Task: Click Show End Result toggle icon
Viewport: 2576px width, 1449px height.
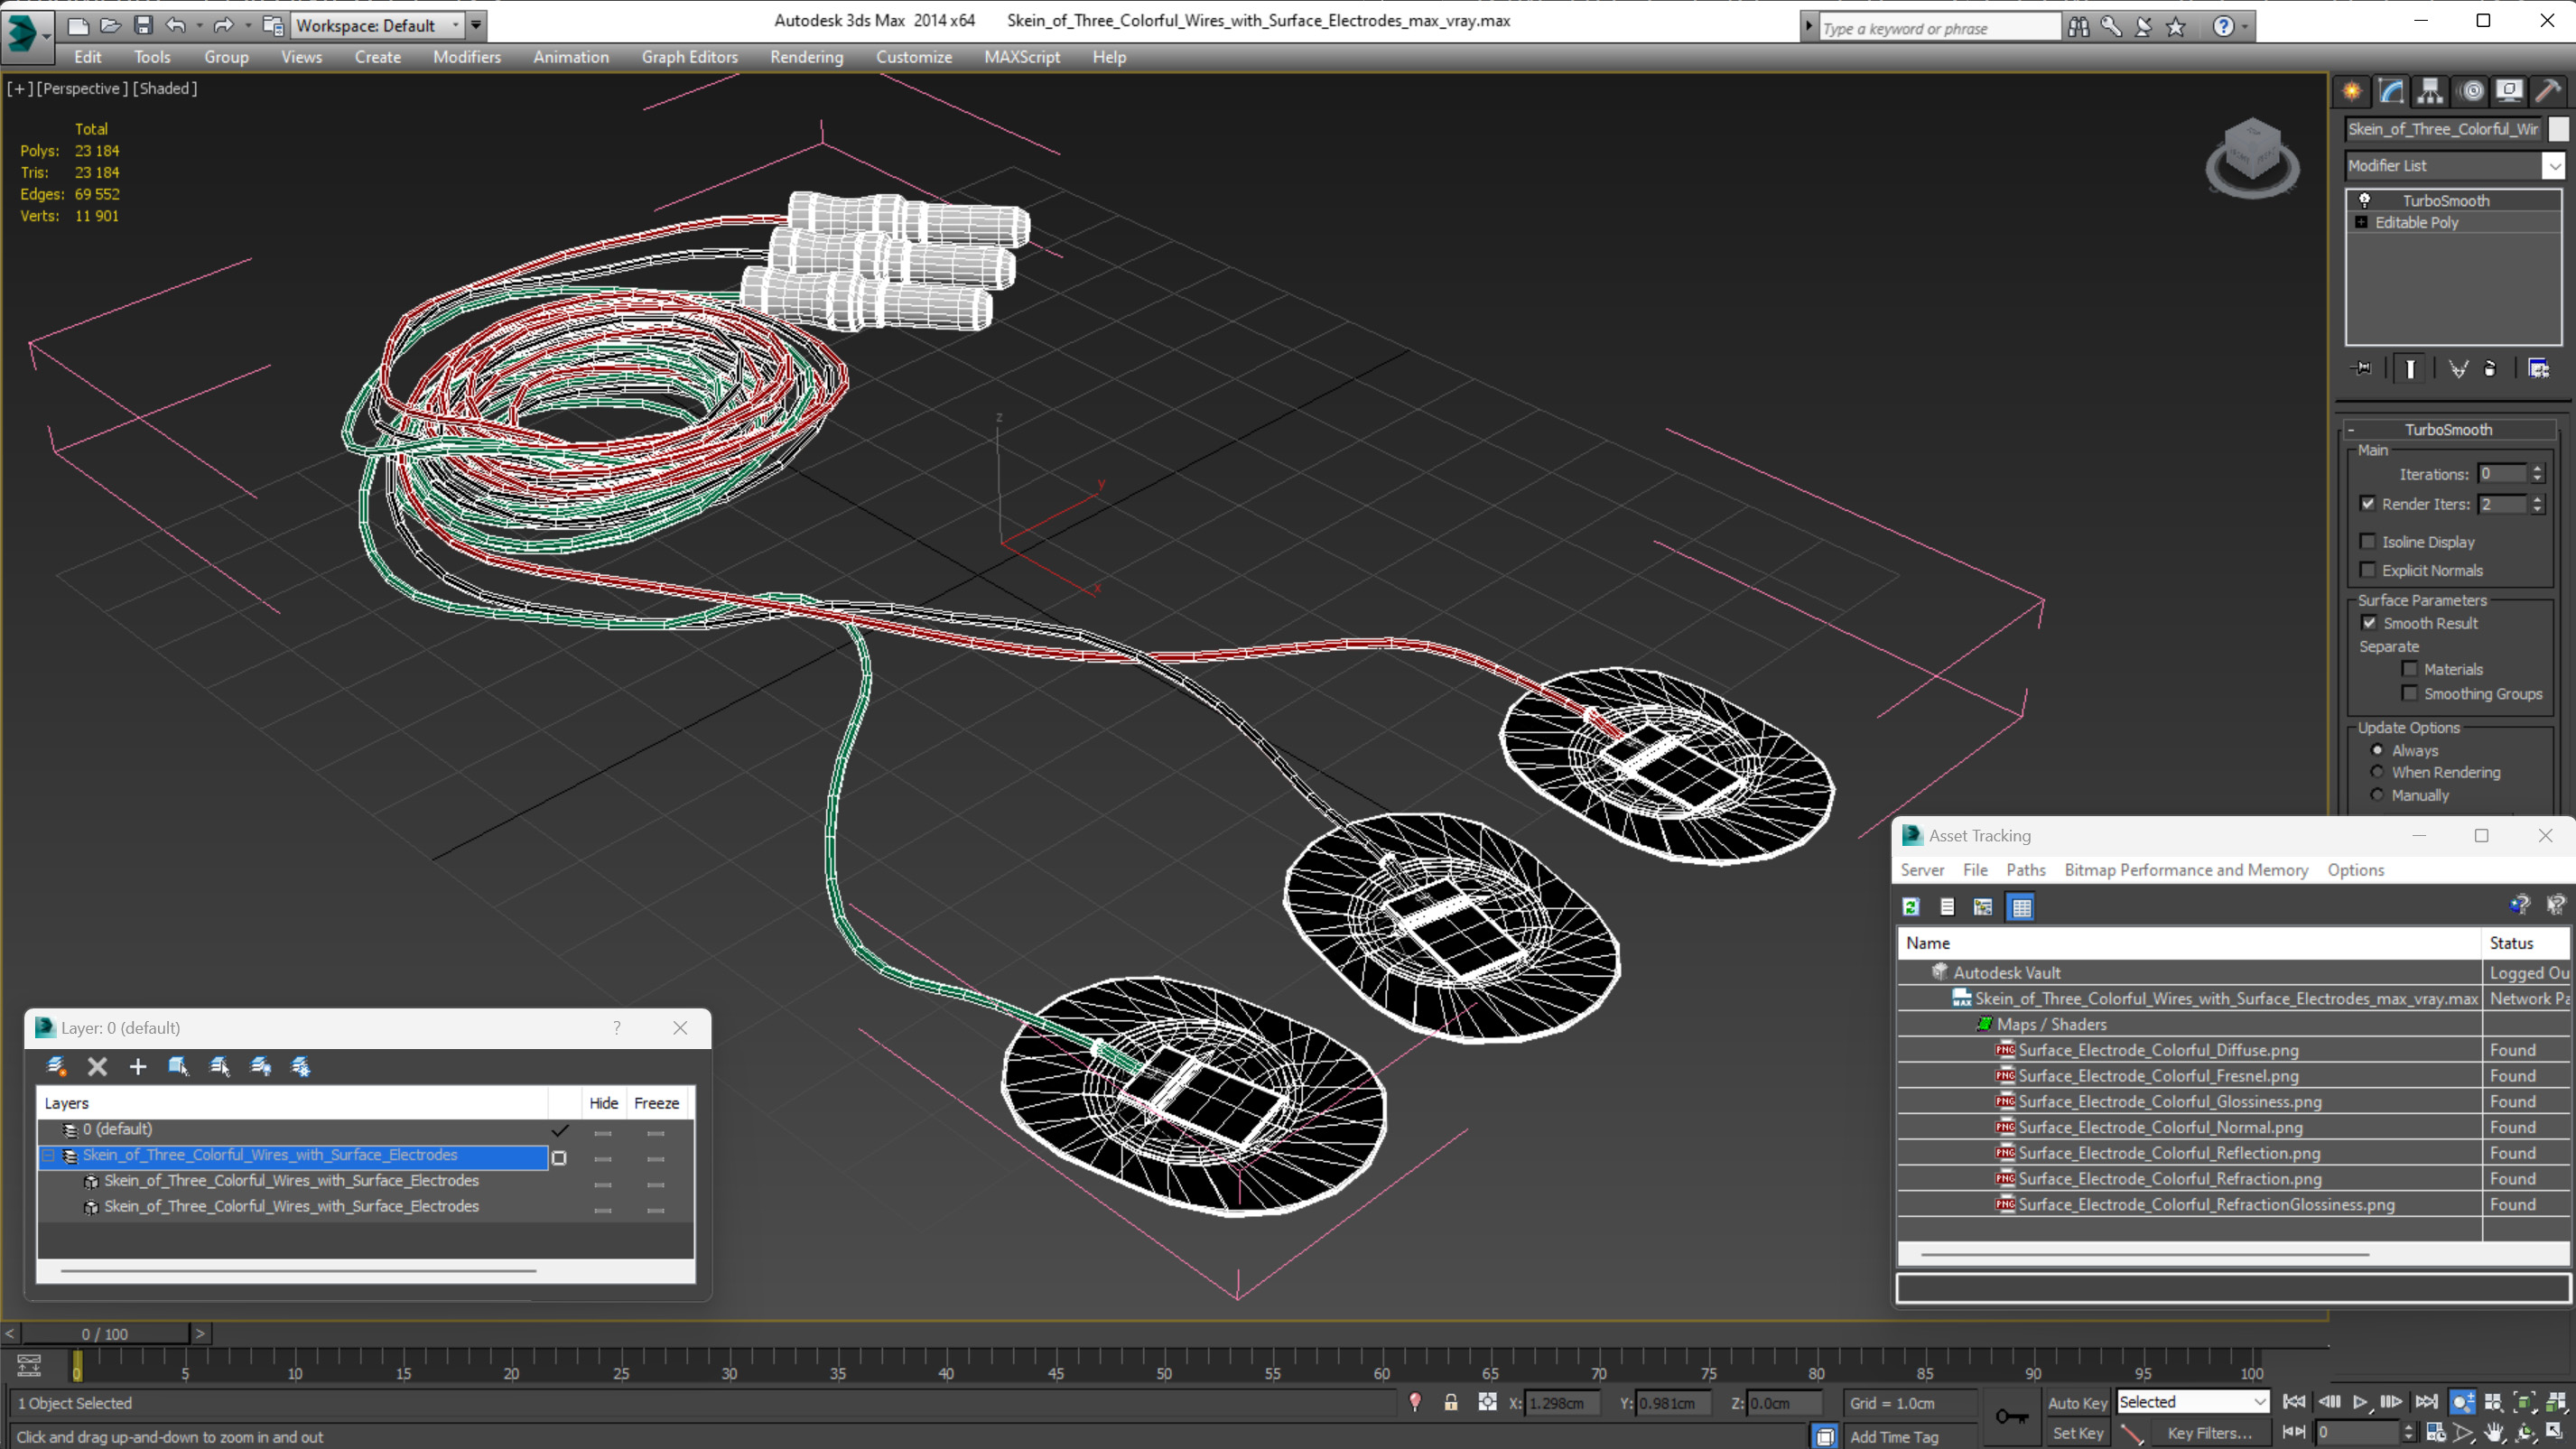Action: tap(2410, 368)
